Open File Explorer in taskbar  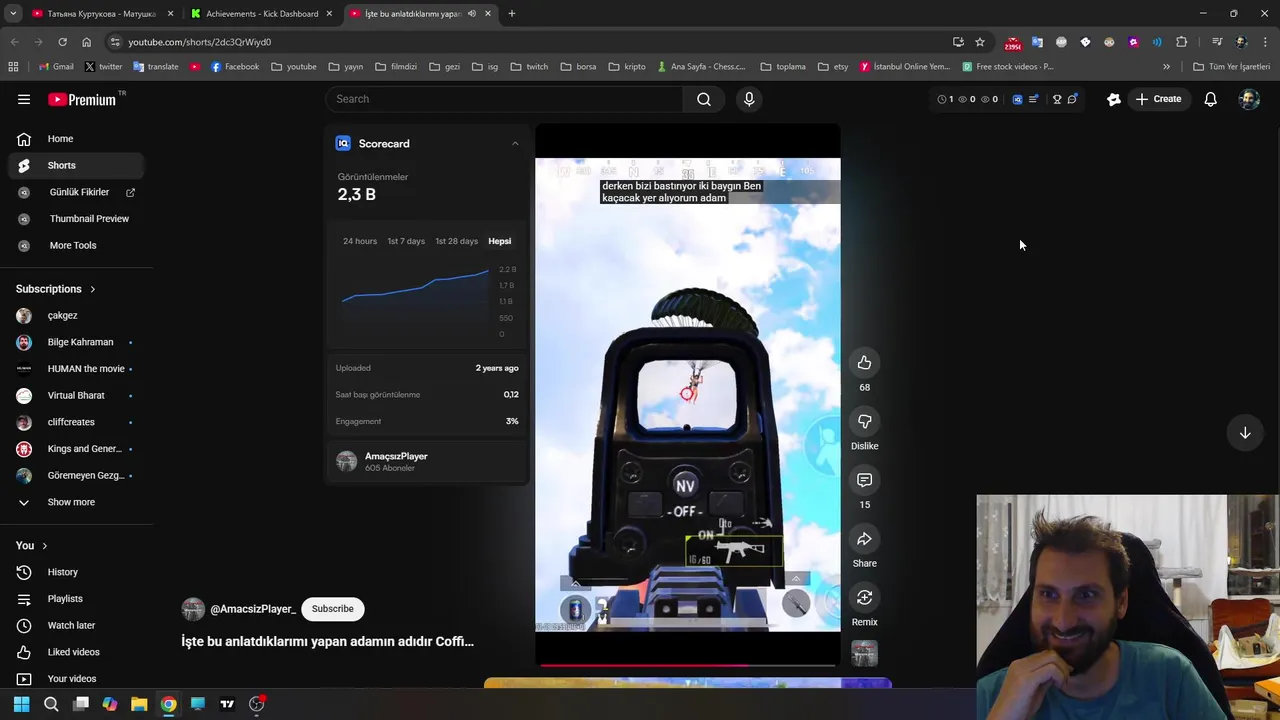click(x=139, y=704)
